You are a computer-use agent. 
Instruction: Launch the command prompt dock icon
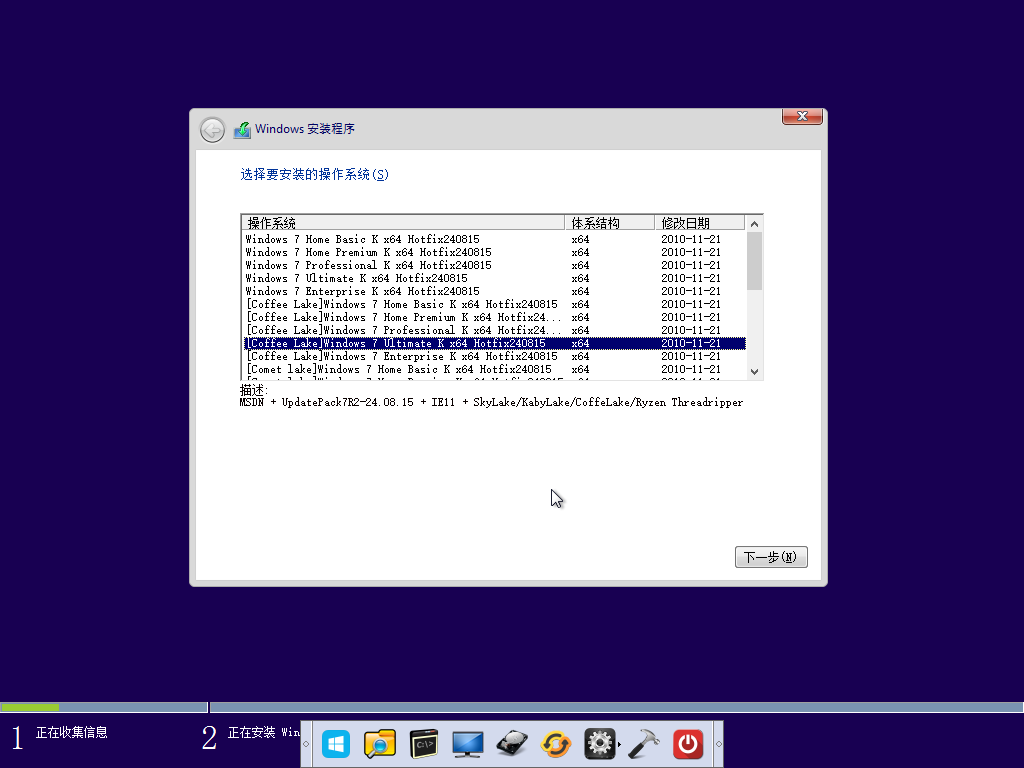click(423, 744)
